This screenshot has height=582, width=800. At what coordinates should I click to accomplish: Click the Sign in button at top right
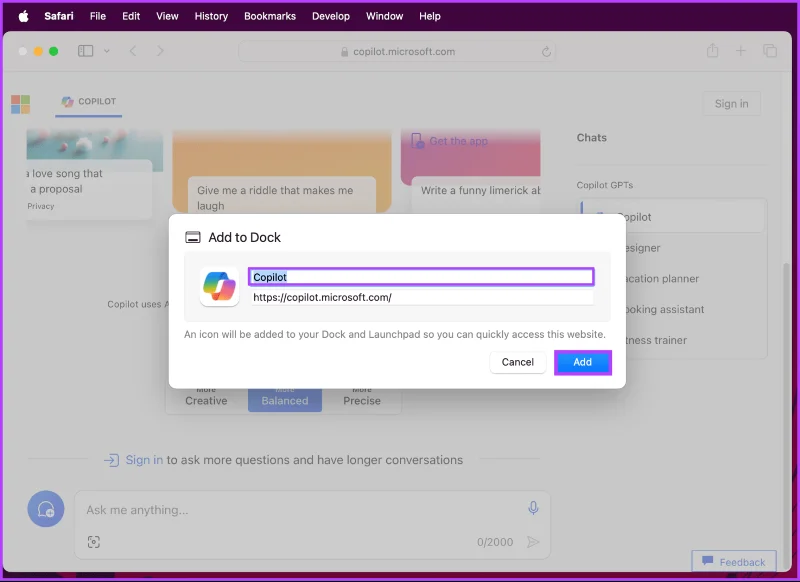[x=731, y=104]
